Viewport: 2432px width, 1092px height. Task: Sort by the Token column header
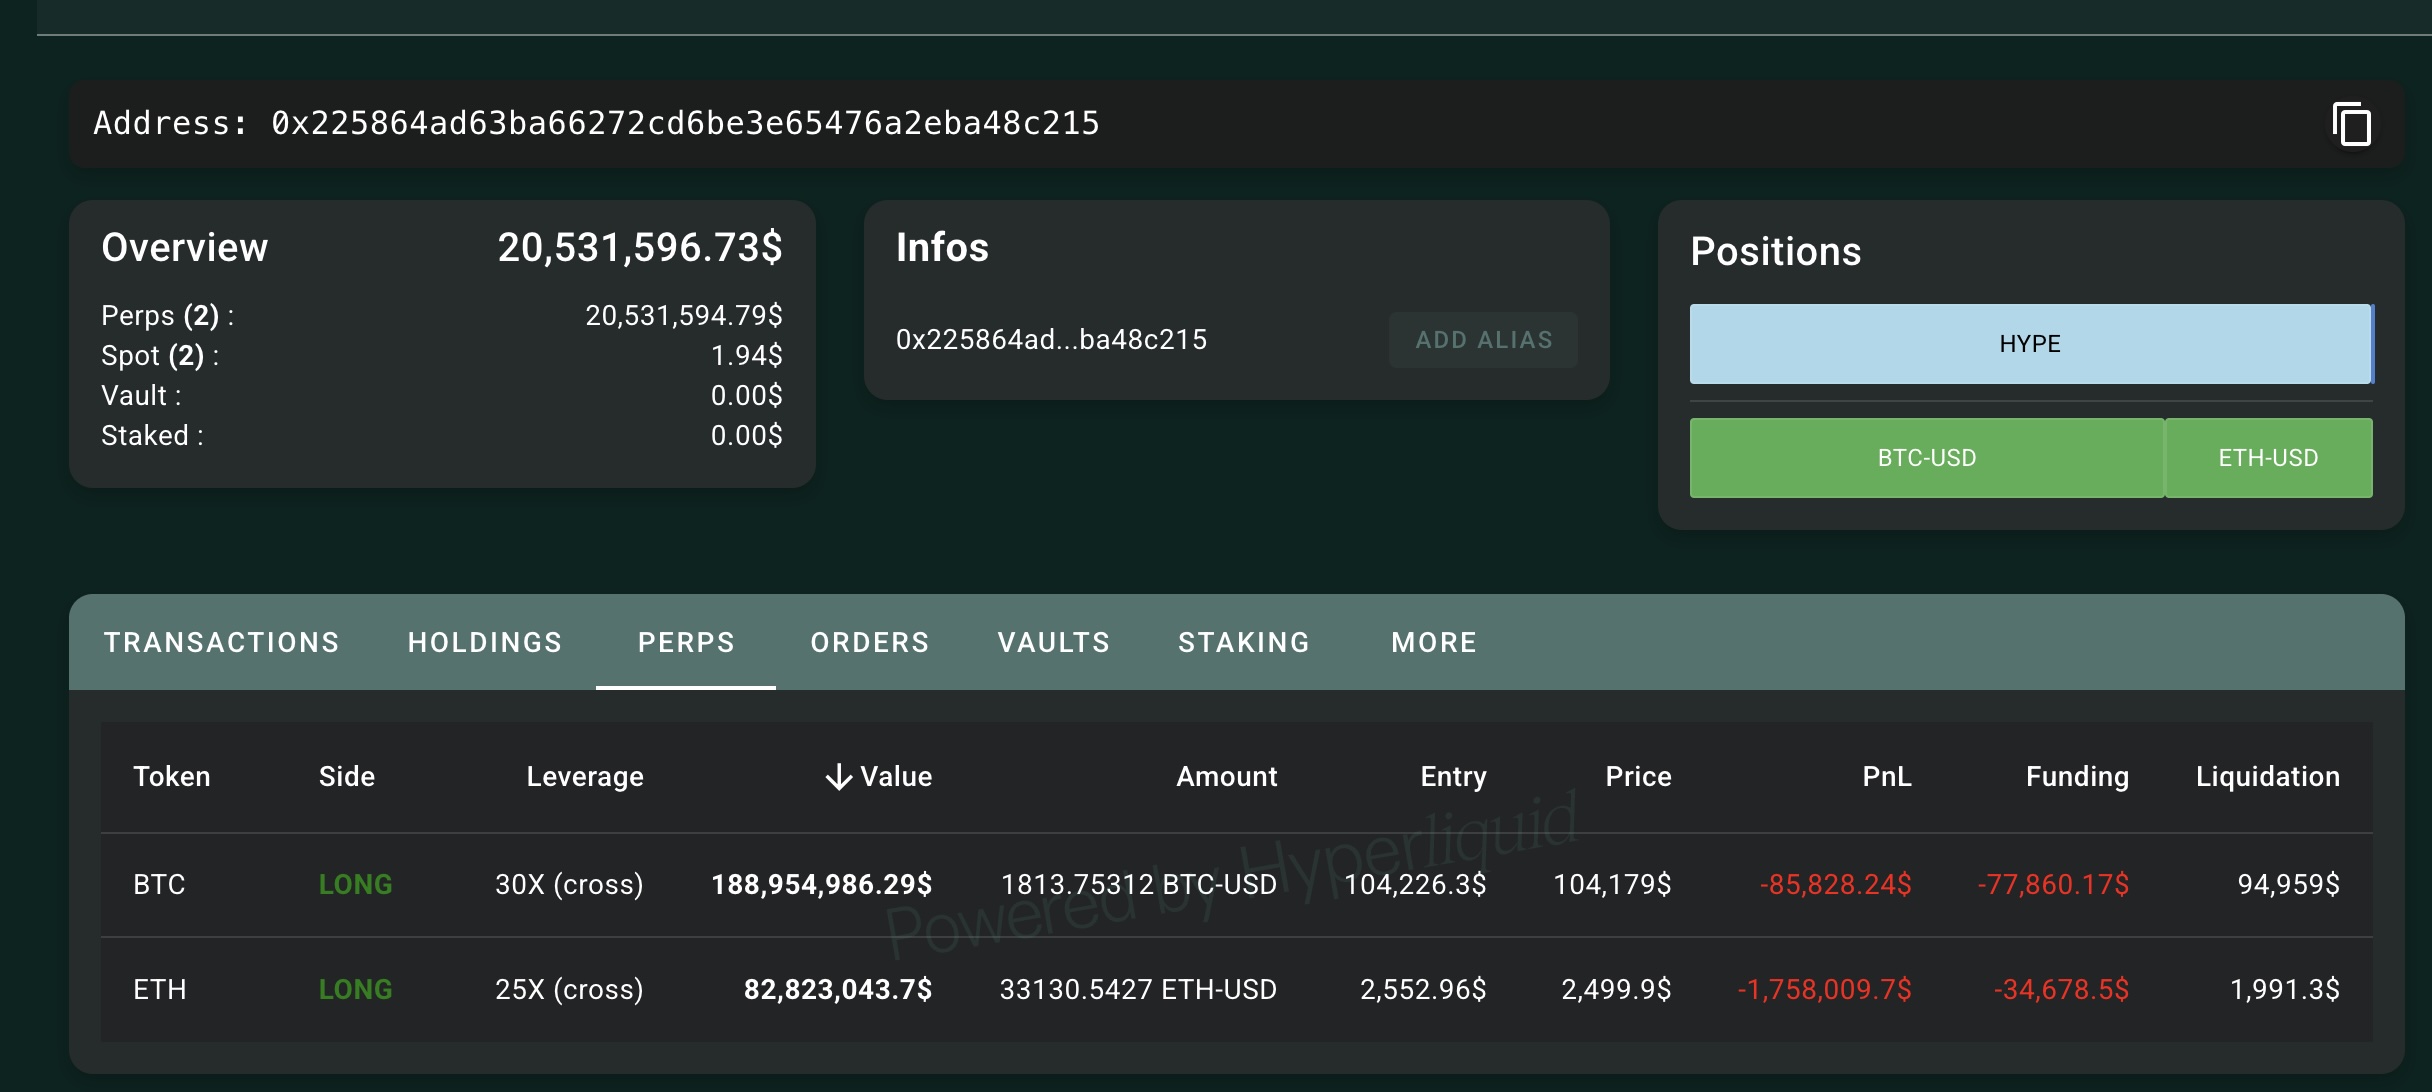172,777
